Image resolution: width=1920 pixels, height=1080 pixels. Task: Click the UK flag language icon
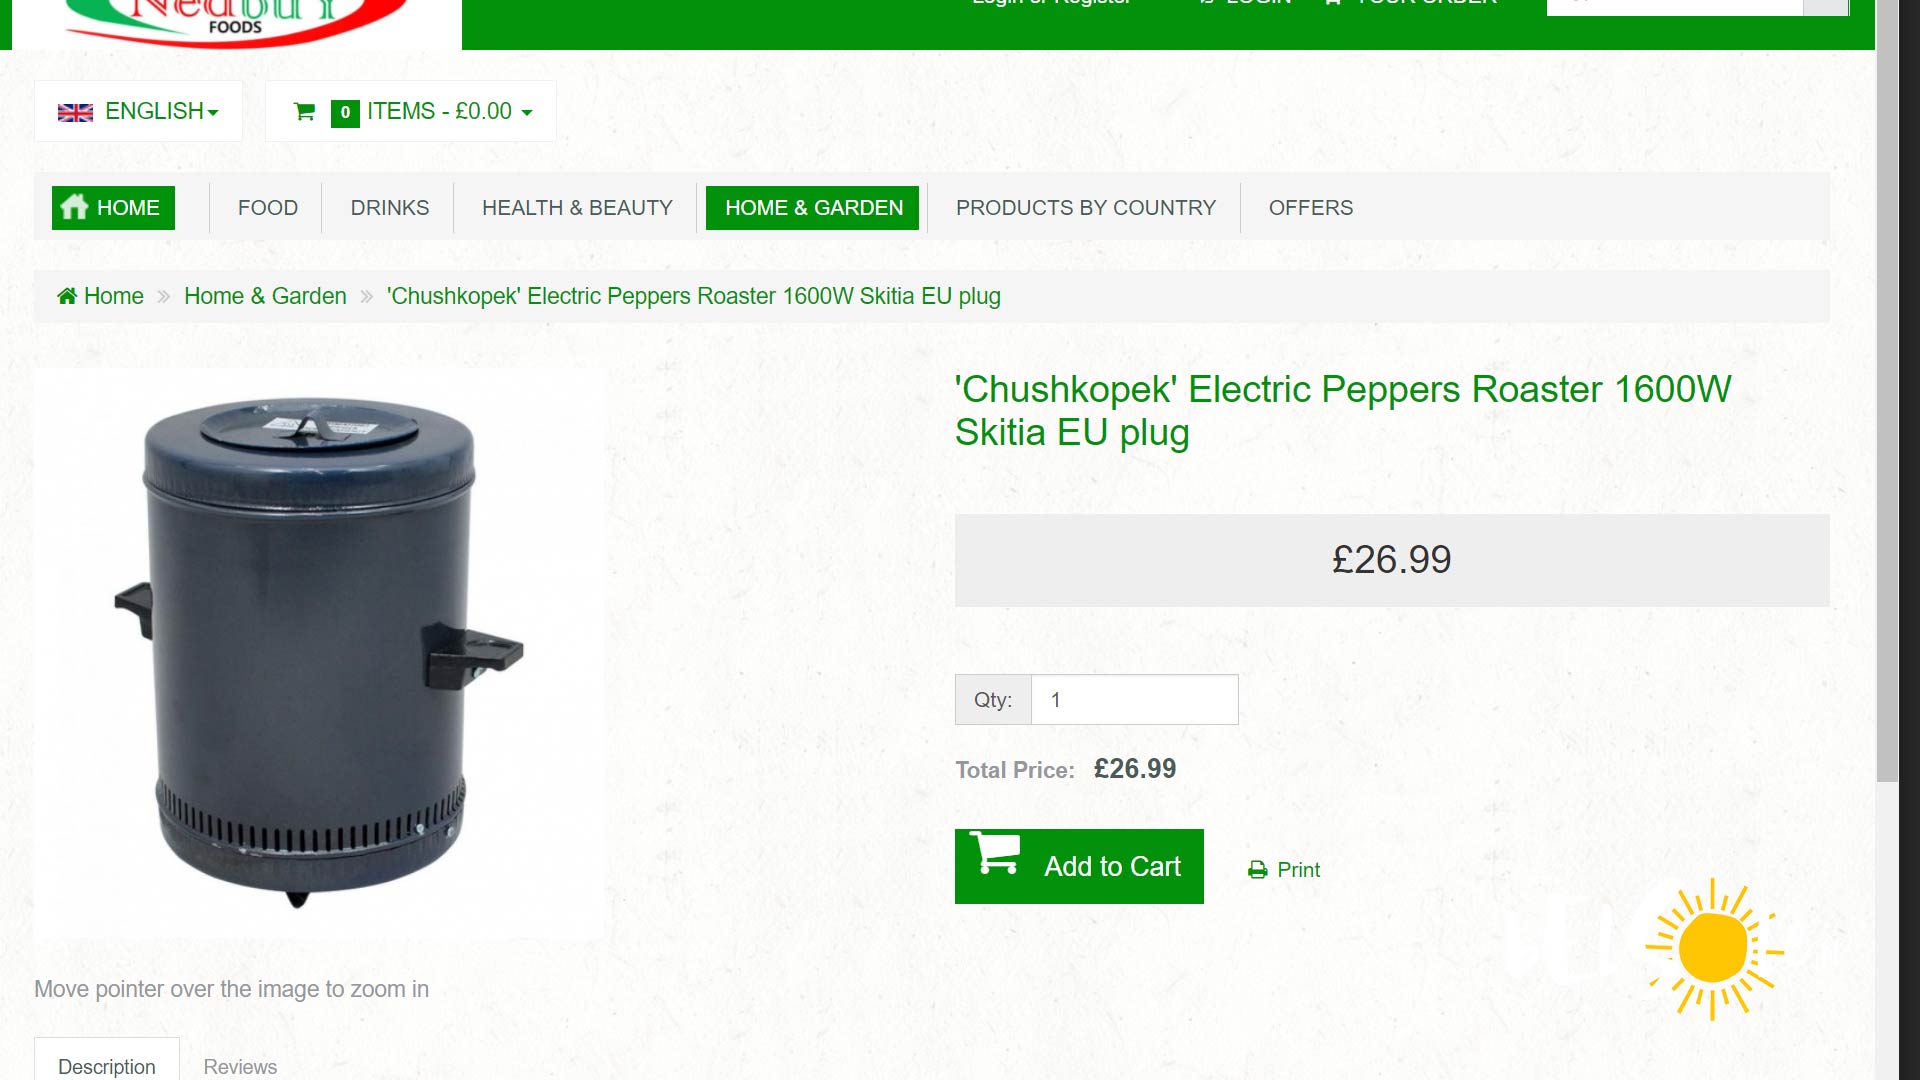(x=75, y=112)
